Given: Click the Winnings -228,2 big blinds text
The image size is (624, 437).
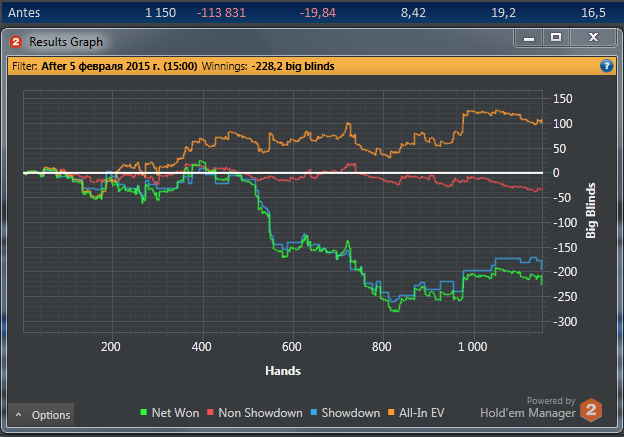Looking at the screenshot, I should point(268,66).
